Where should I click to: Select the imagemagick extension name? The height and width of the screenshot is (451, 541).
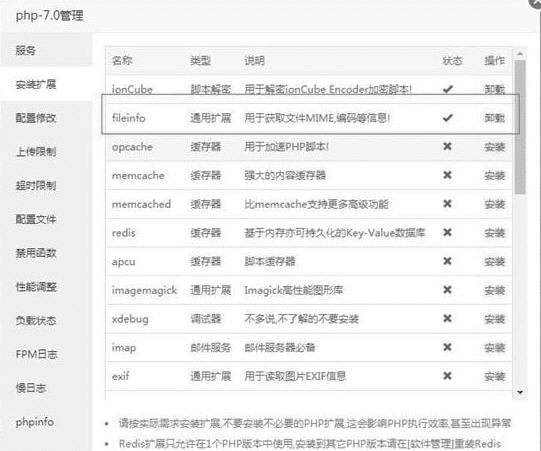[x=145, y=291]
